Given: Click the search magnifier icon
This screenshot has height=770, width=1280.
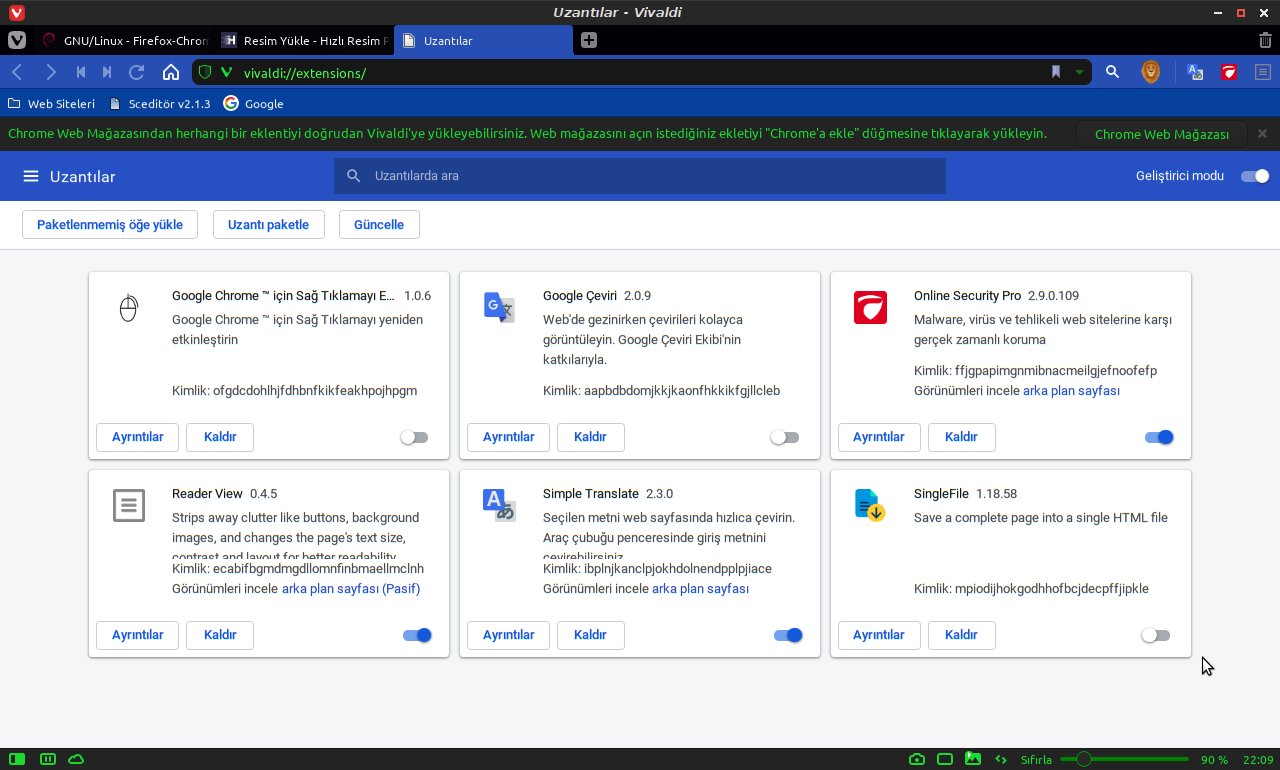Looking at the screenshot, I should click(1112, 72).
